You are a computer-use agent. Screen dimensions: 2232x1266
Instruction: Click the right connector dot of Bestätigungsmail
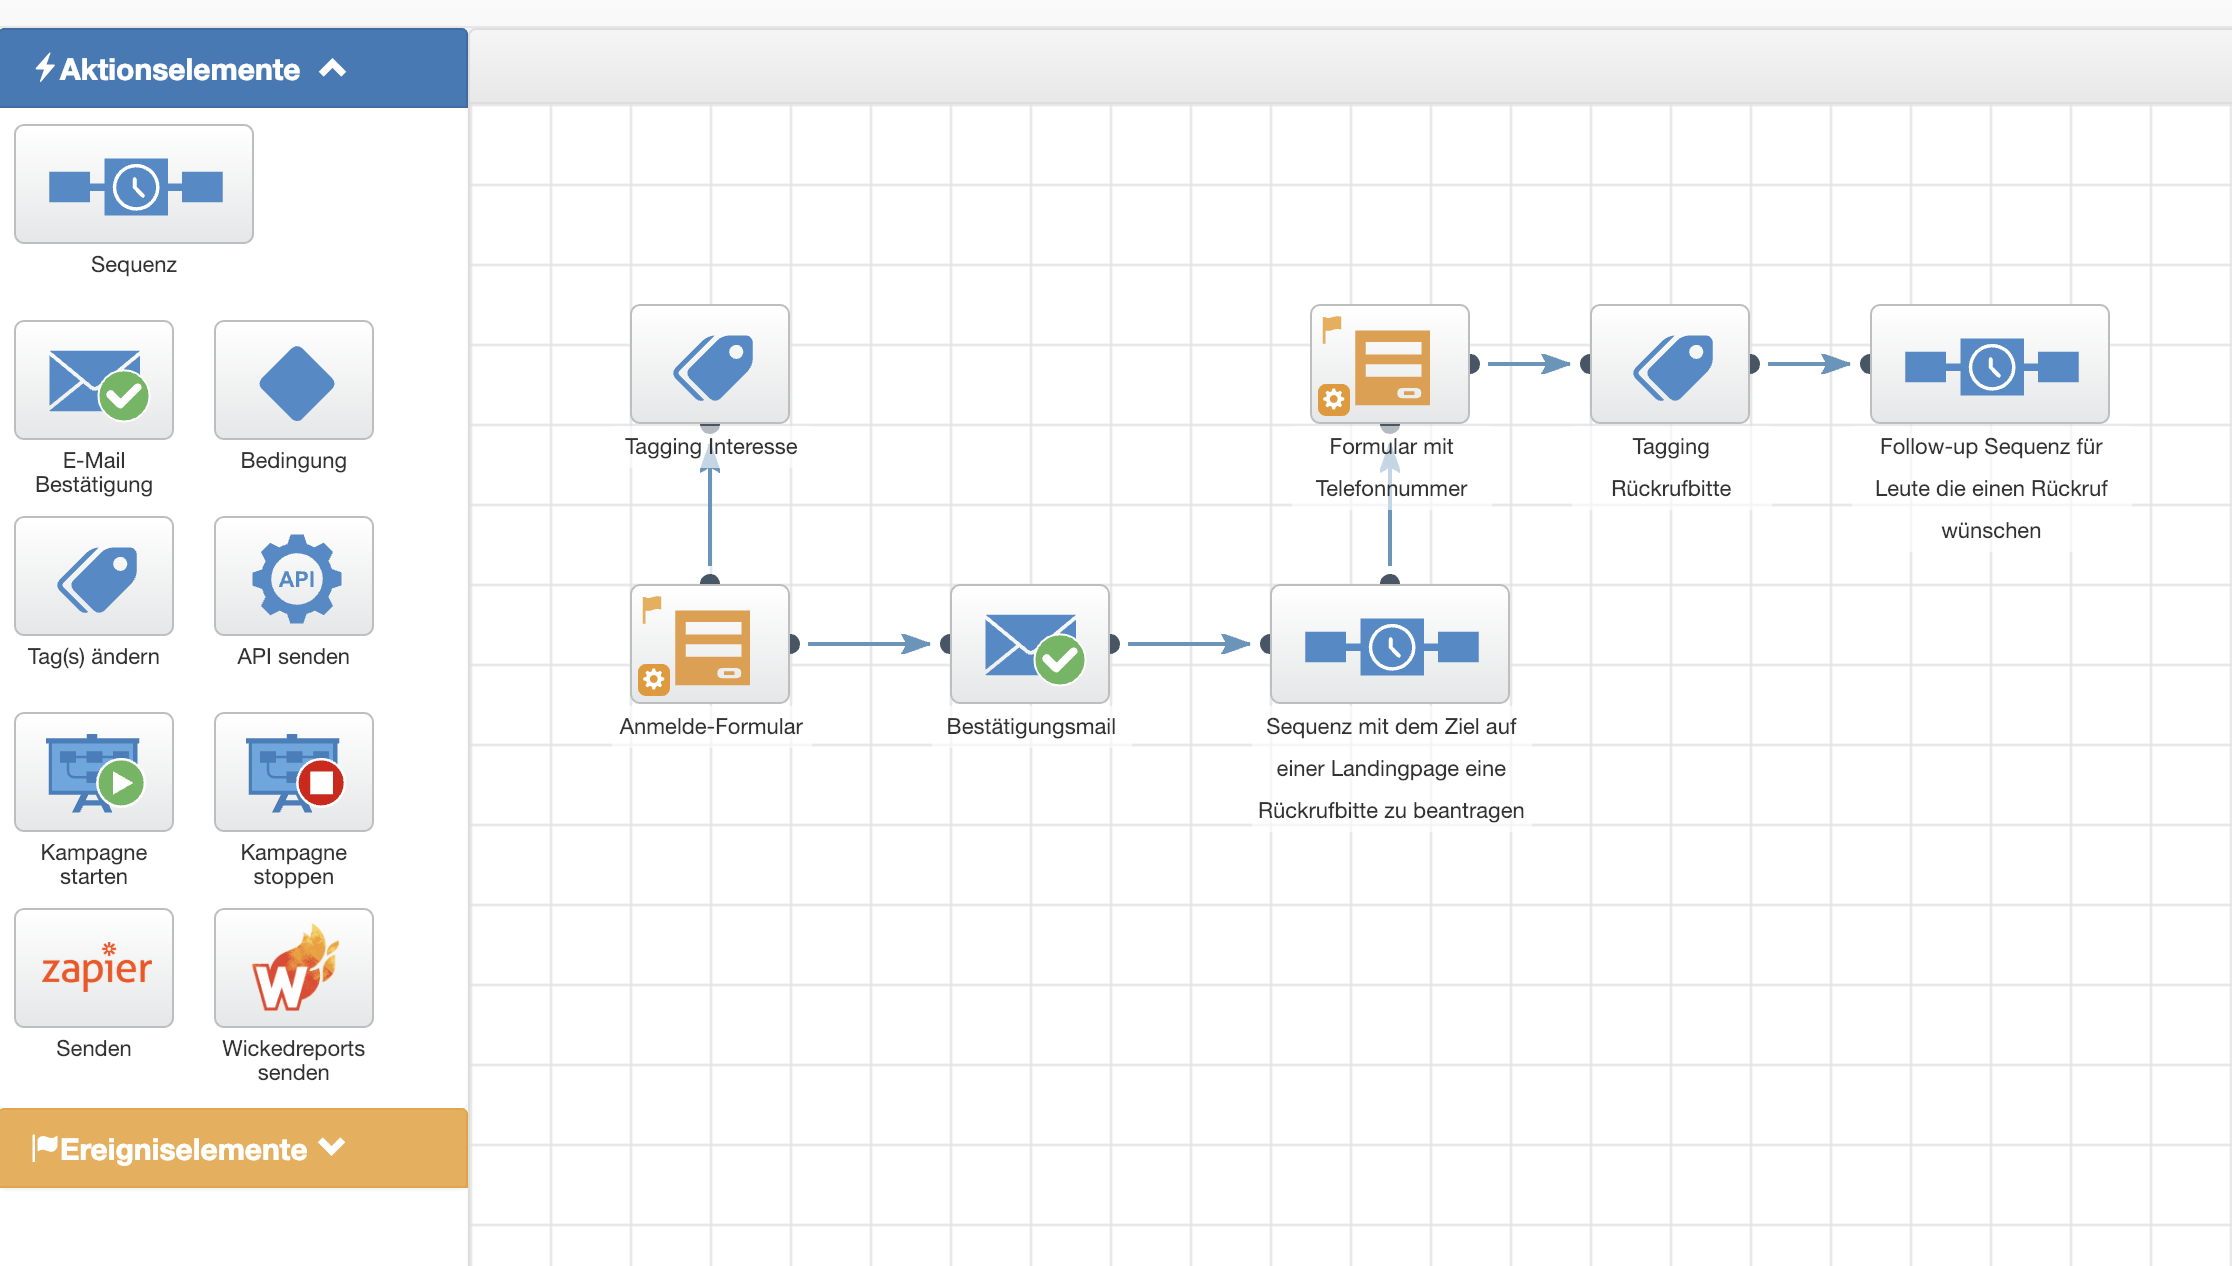(1114, 644)
